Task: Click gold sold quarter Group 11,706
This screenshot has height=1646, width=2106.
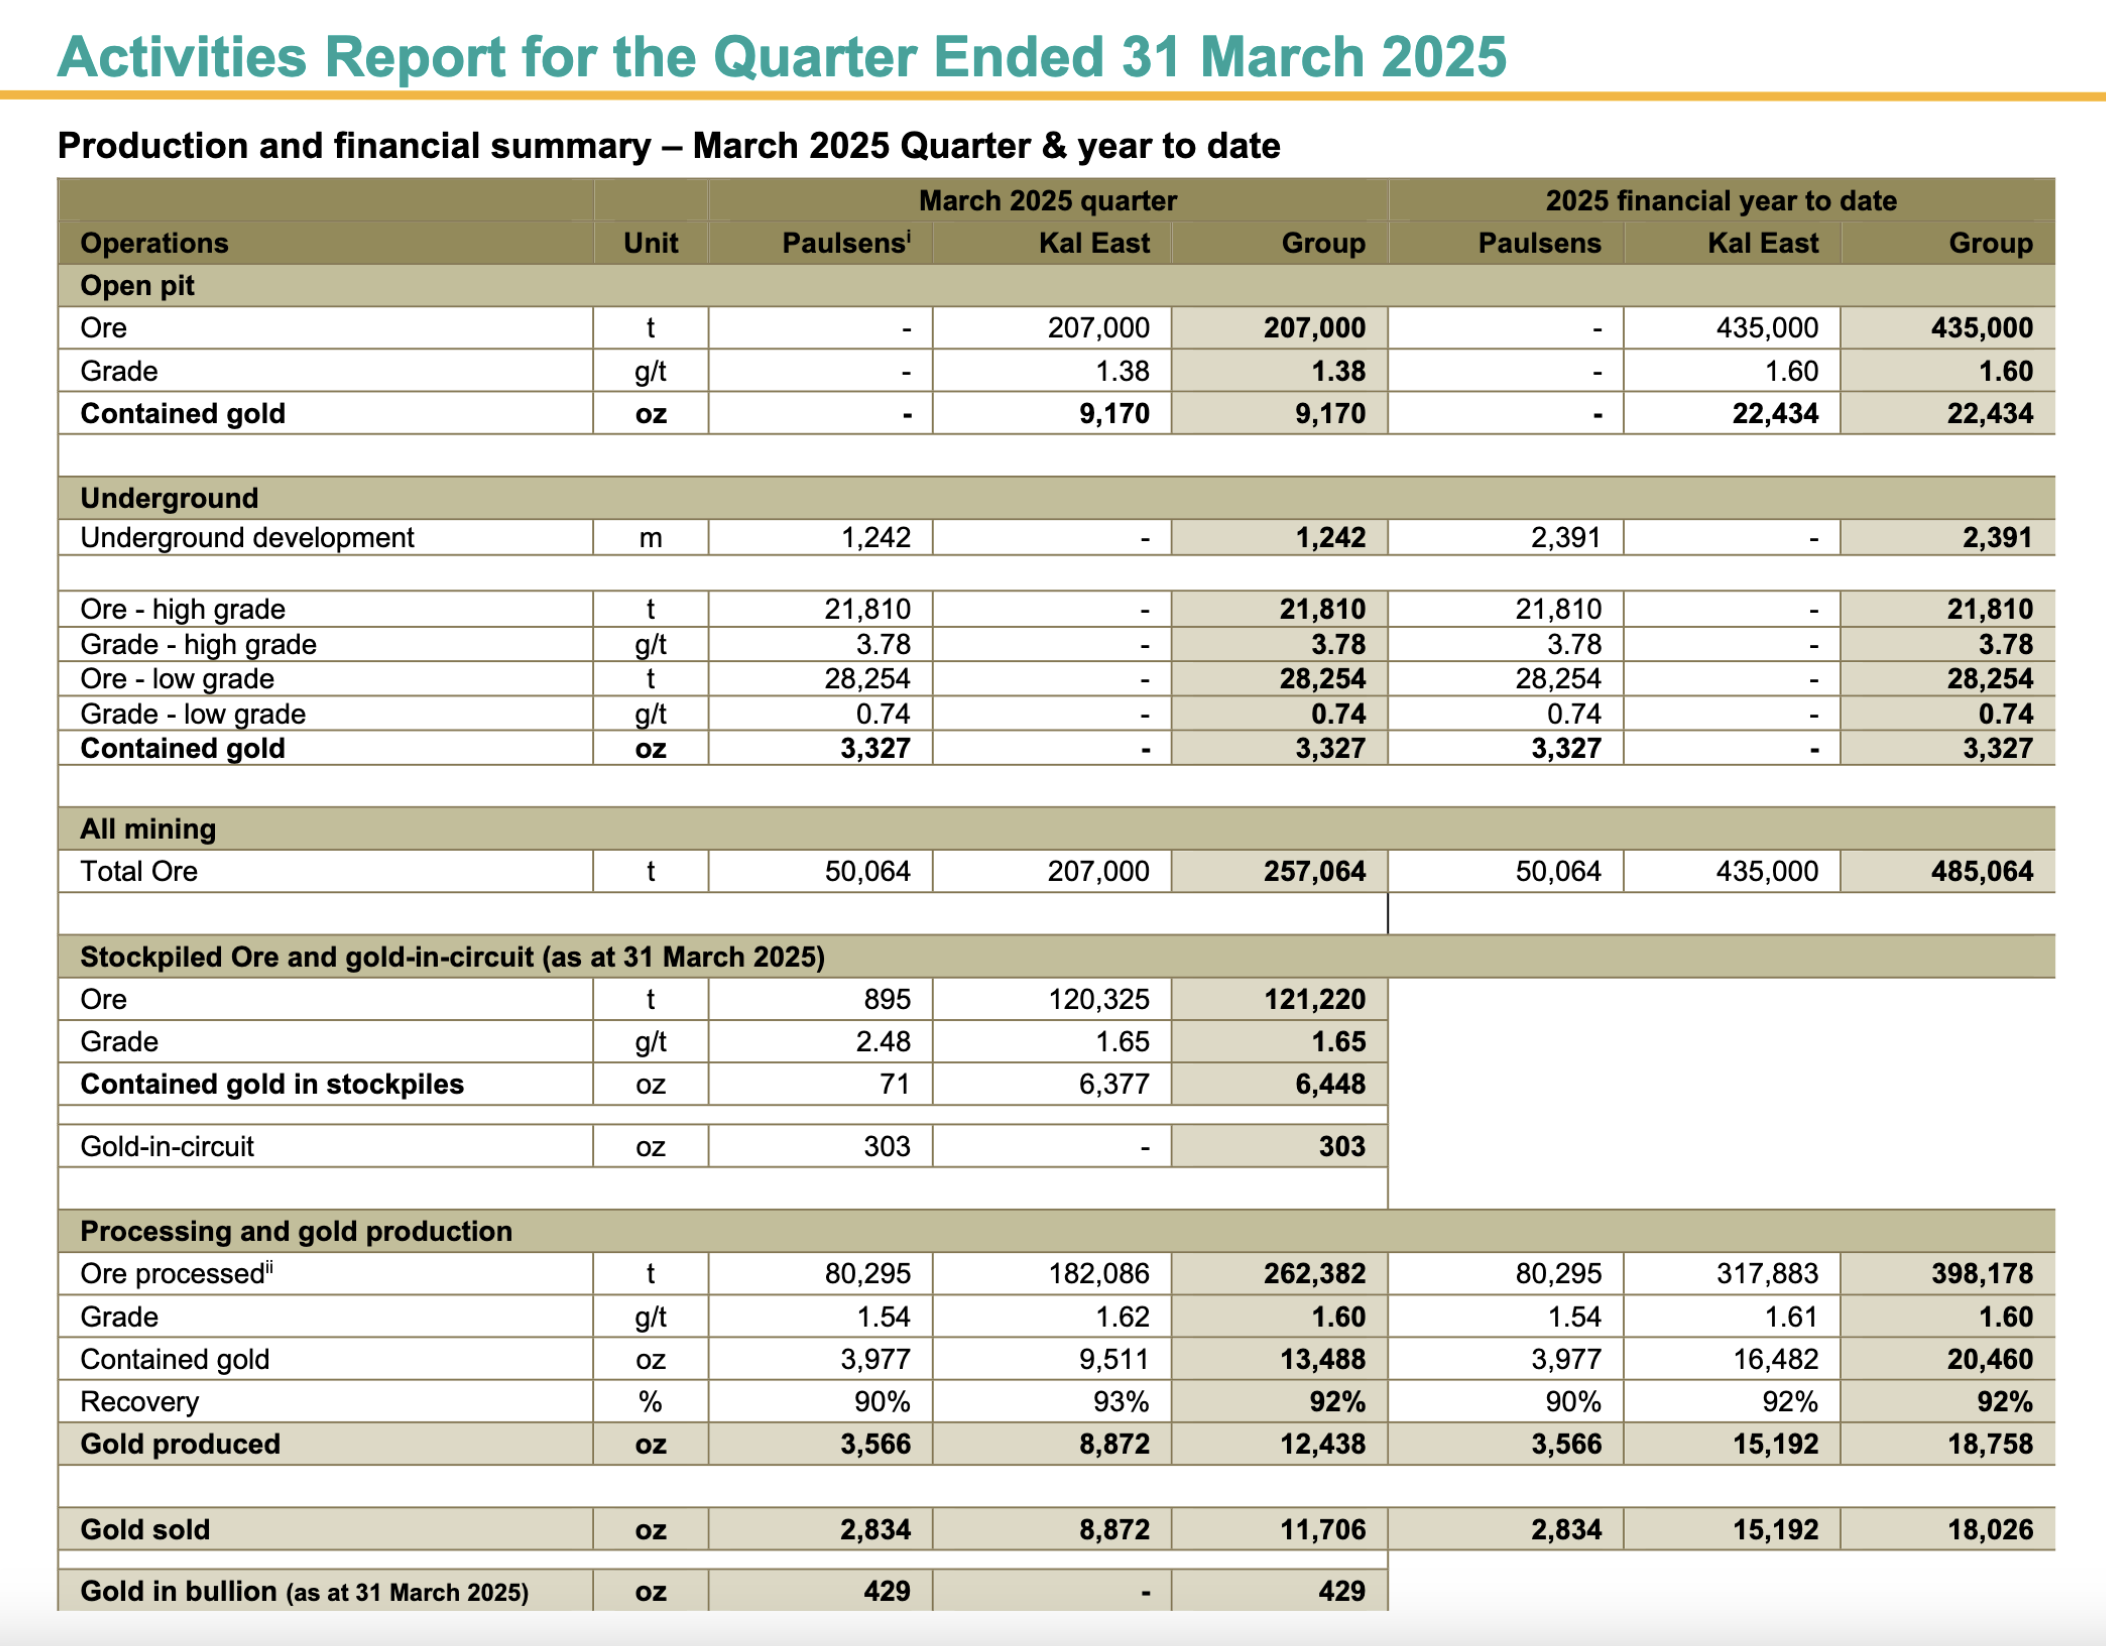Action: (x=1322, y=1530)
